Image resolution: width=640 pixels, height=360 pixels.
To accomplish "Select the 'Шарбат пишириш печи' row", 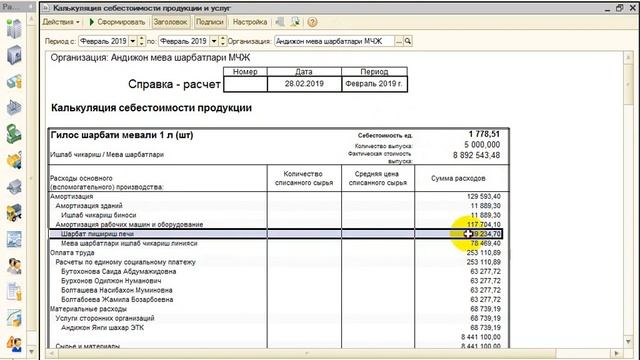I will point(276,234).
